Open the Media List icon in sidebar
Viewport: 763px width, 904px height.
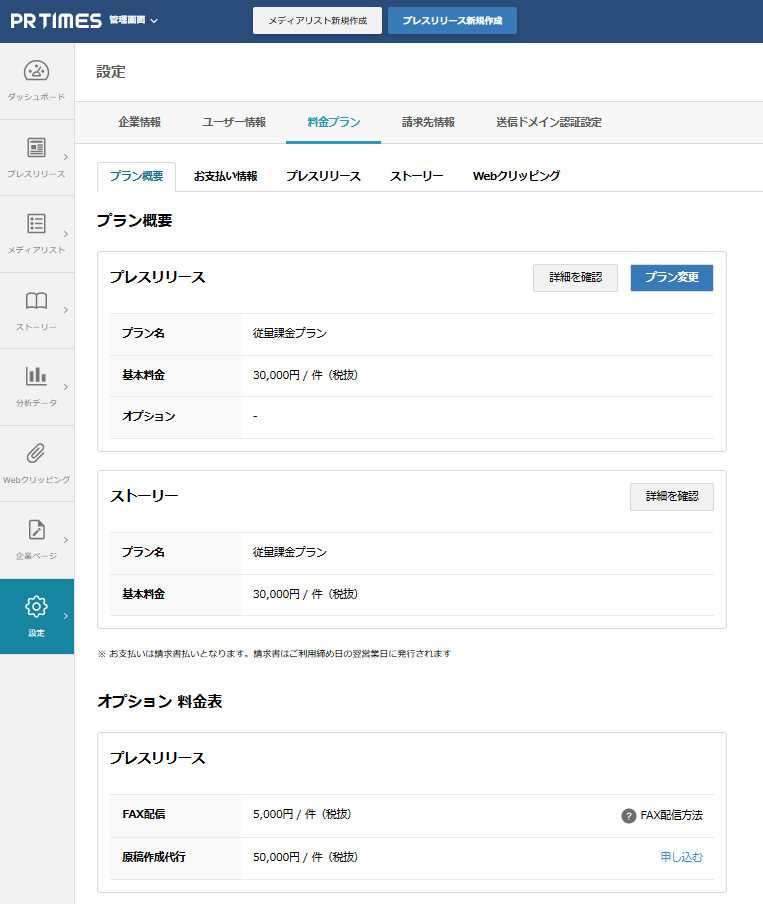click(36, 224)
